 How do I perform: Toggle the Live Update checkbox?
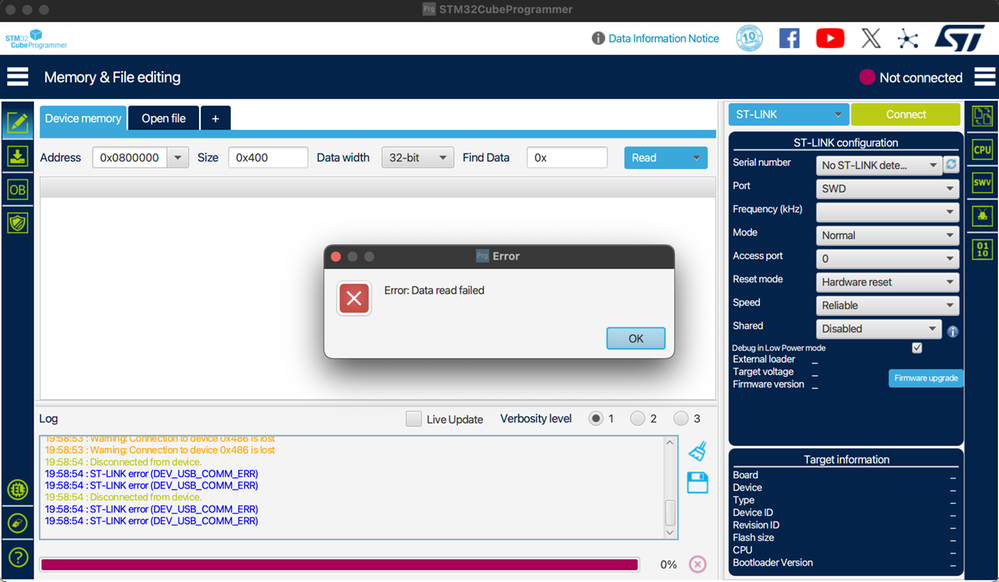[414, 419]
